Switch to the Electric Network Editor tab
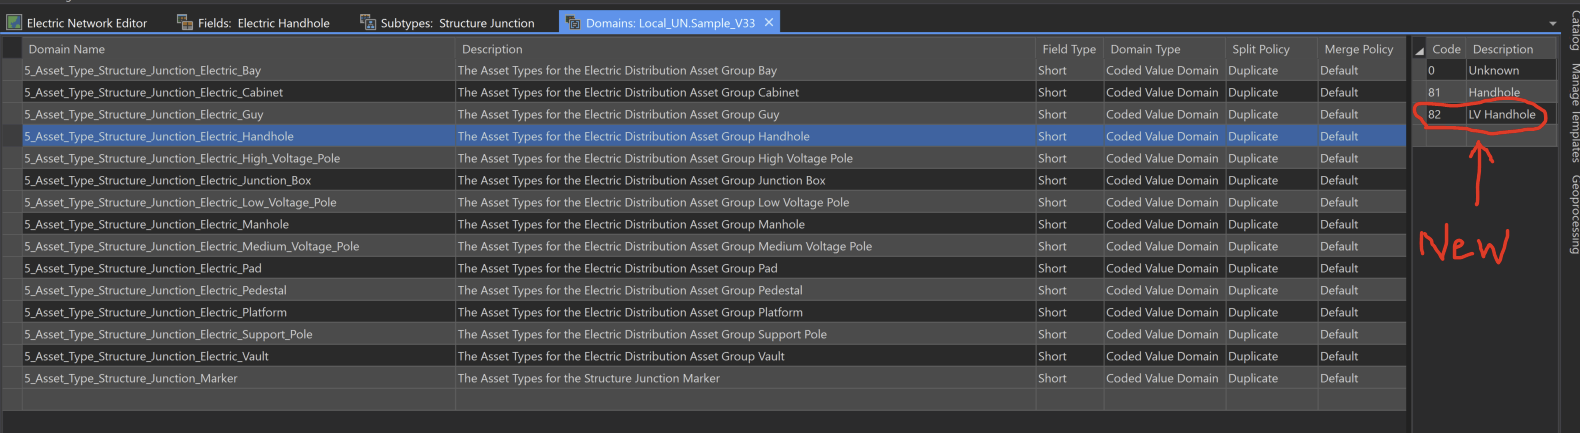 [x=86, y=23]
